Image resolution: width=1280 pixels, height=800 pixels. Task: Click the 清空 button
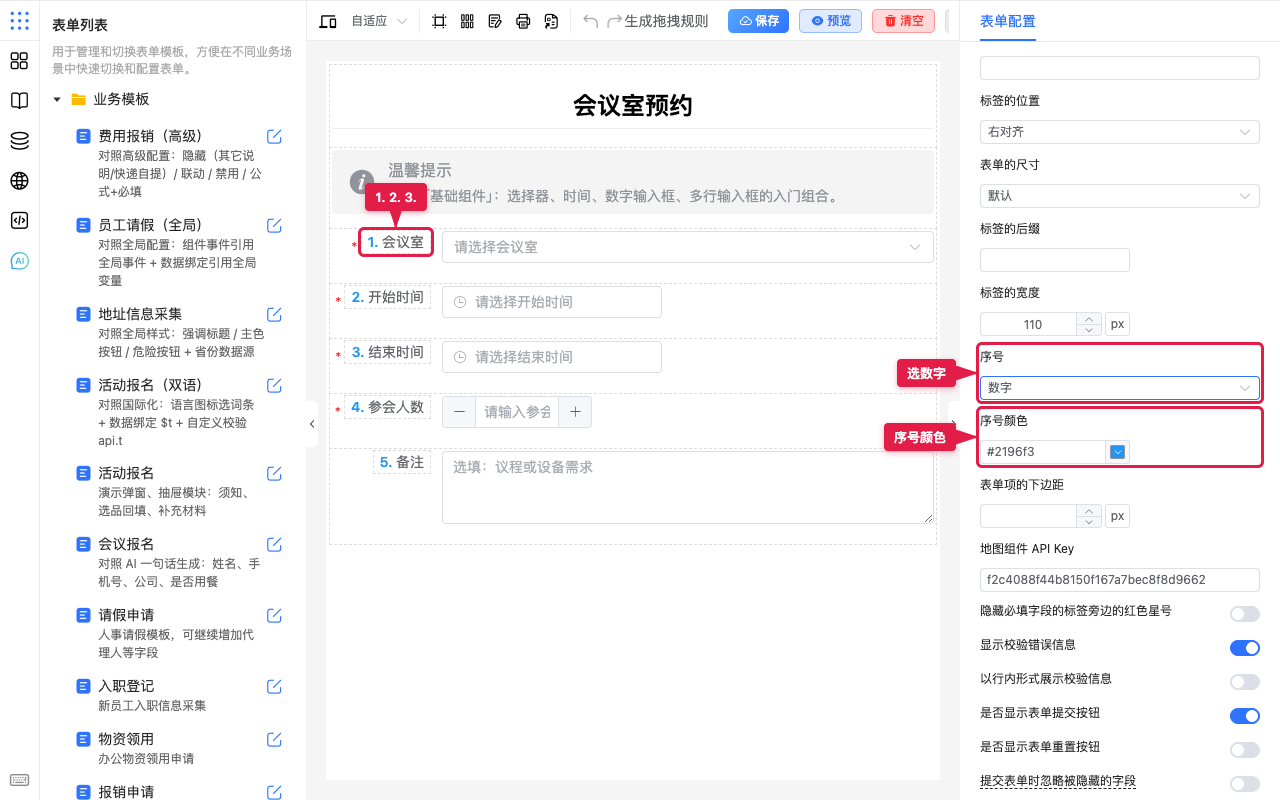[903, 21]
